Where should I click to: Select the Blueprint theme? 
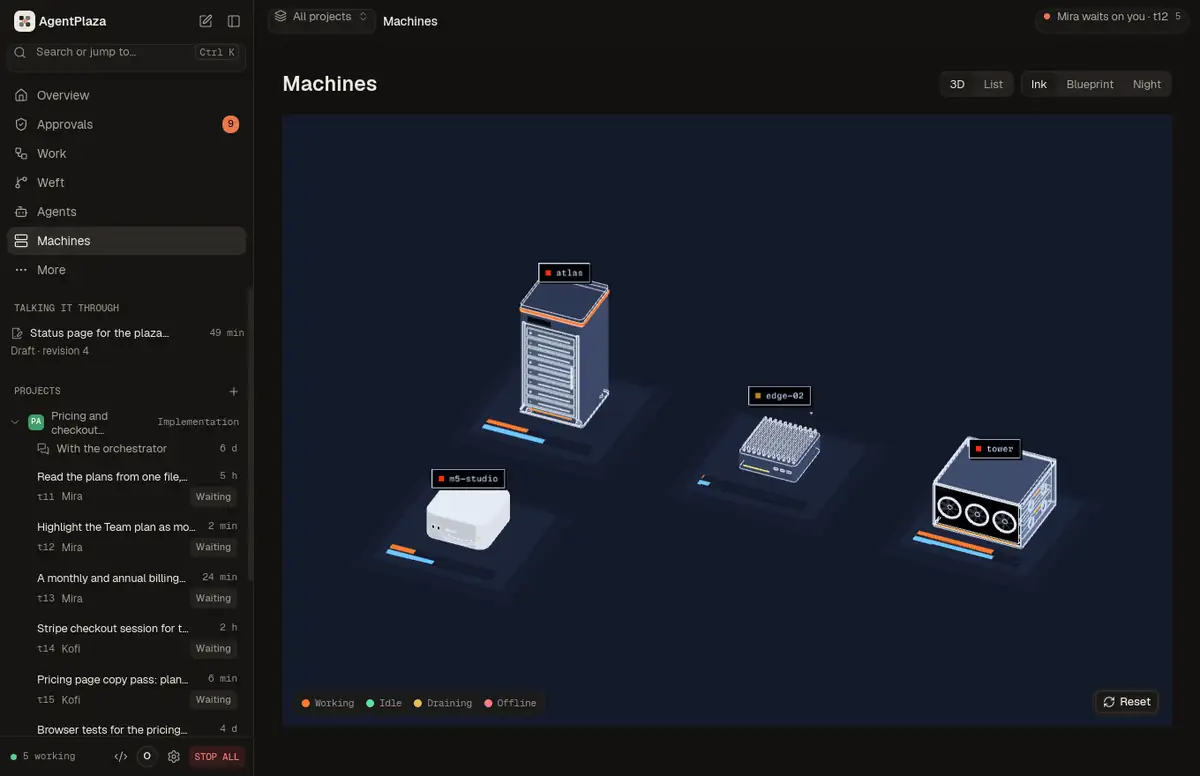coord(1090,84)
